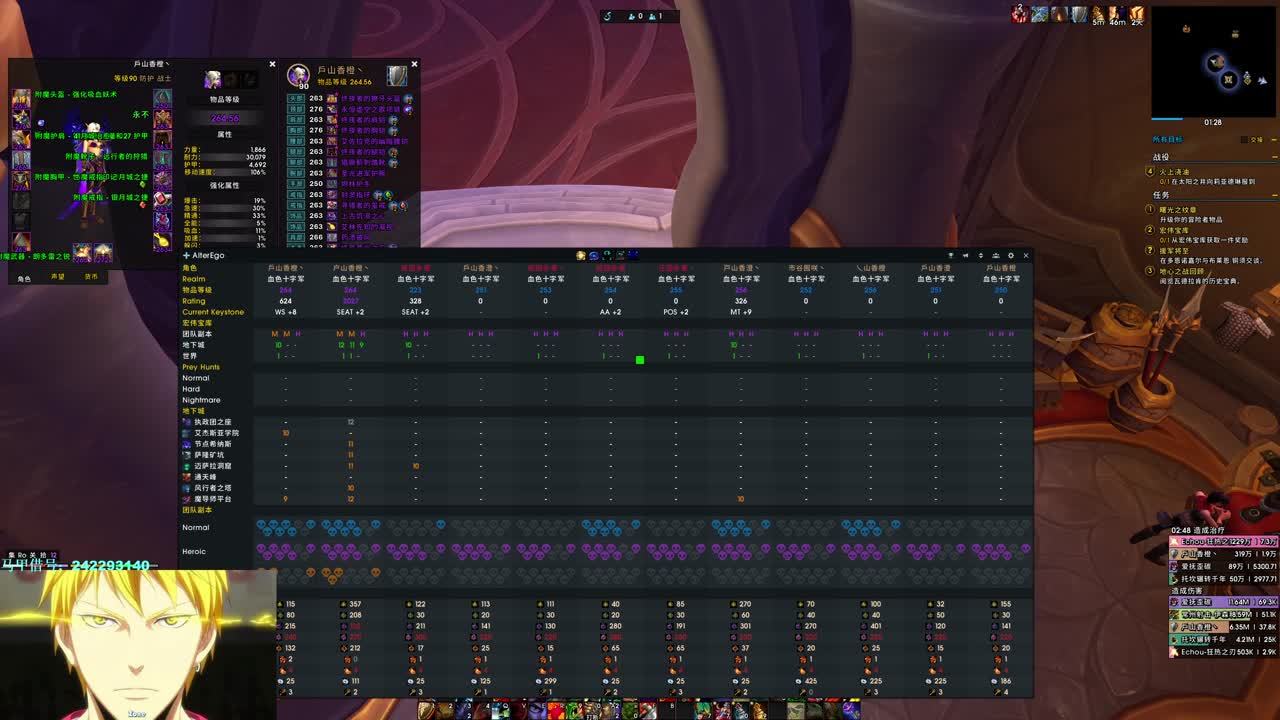Click the head slot item in character panel
This screenshot has width=1280, height=720.
point(21,97)
